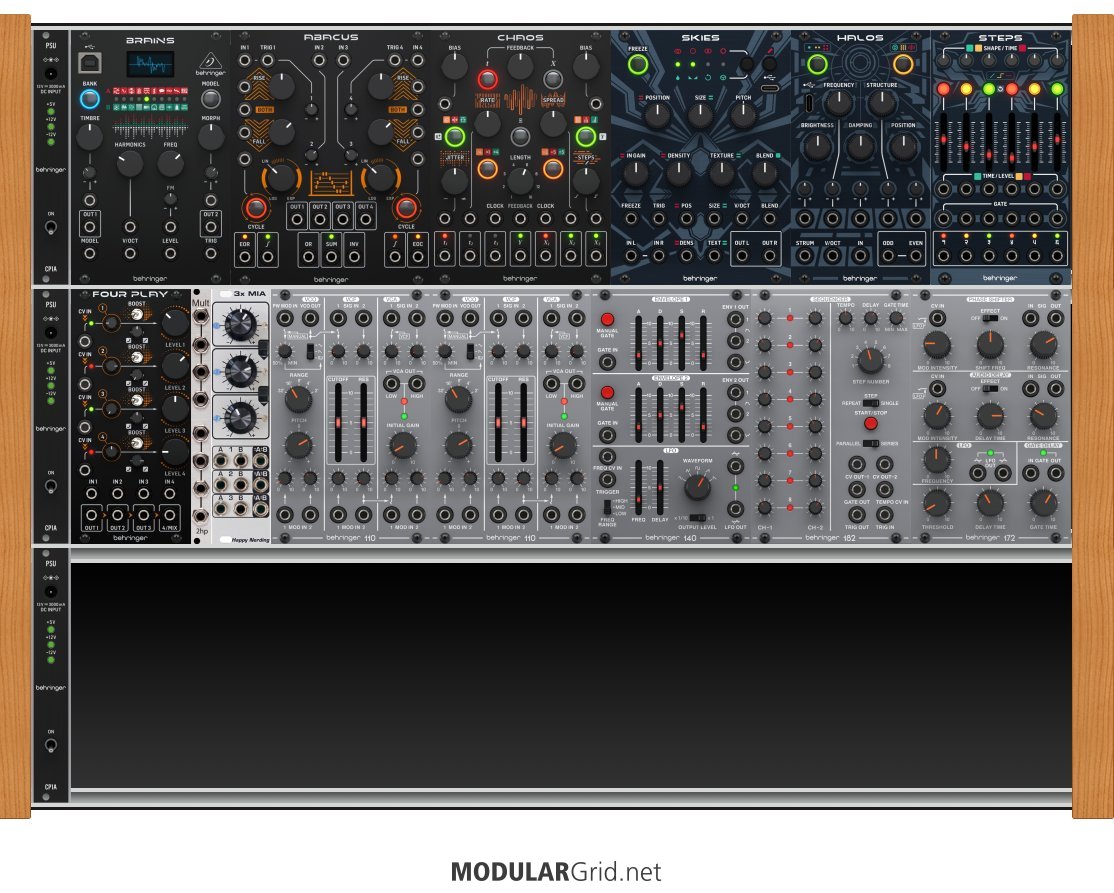Open the Brains waveform display
Screen dimensions: 1114x893
click(x=151, y=65)
